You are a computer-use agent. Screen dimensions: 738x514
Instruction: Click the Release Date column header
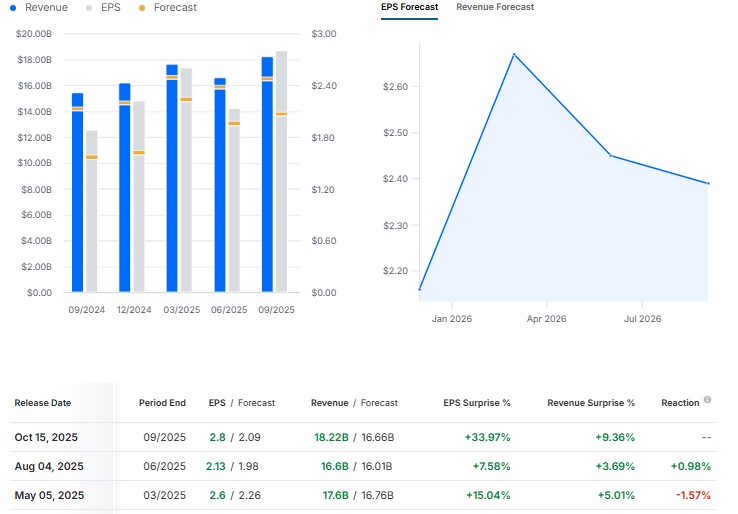(42, 403)
